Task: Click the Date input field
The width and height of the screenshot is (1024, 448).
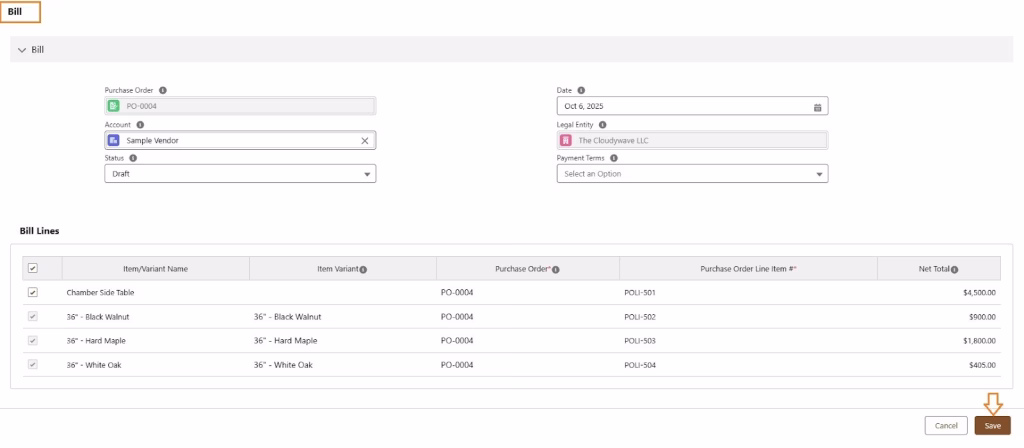Action: pyautogui.click(x=680, y=107)
